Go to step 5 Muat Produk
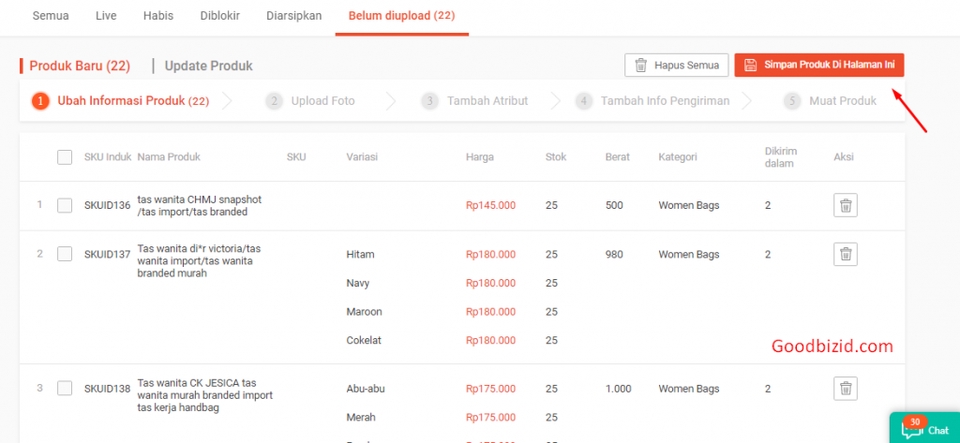 [x=830, y=101]
